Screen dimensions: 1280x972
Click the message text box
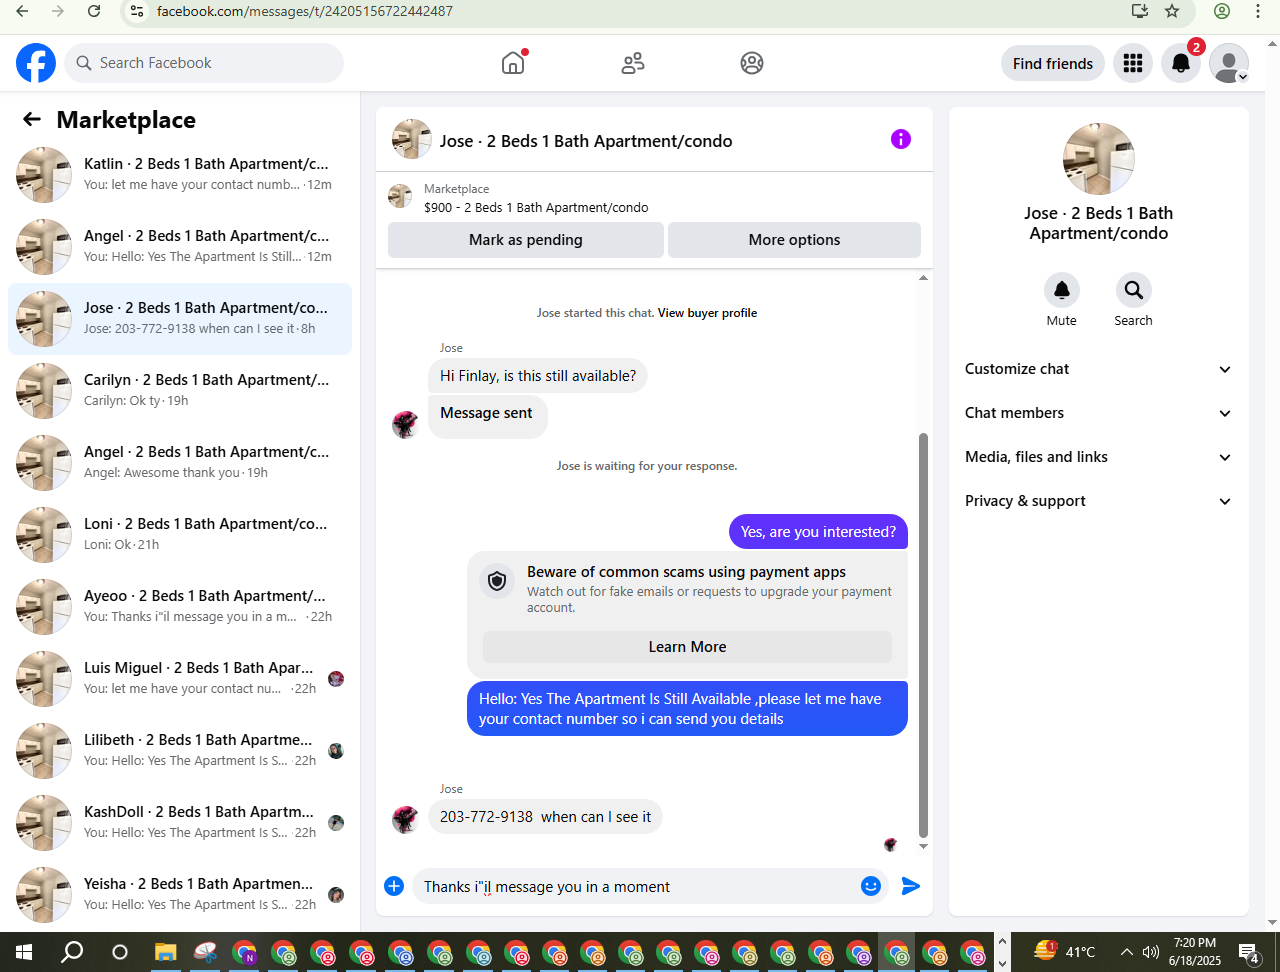coord(634,887)
